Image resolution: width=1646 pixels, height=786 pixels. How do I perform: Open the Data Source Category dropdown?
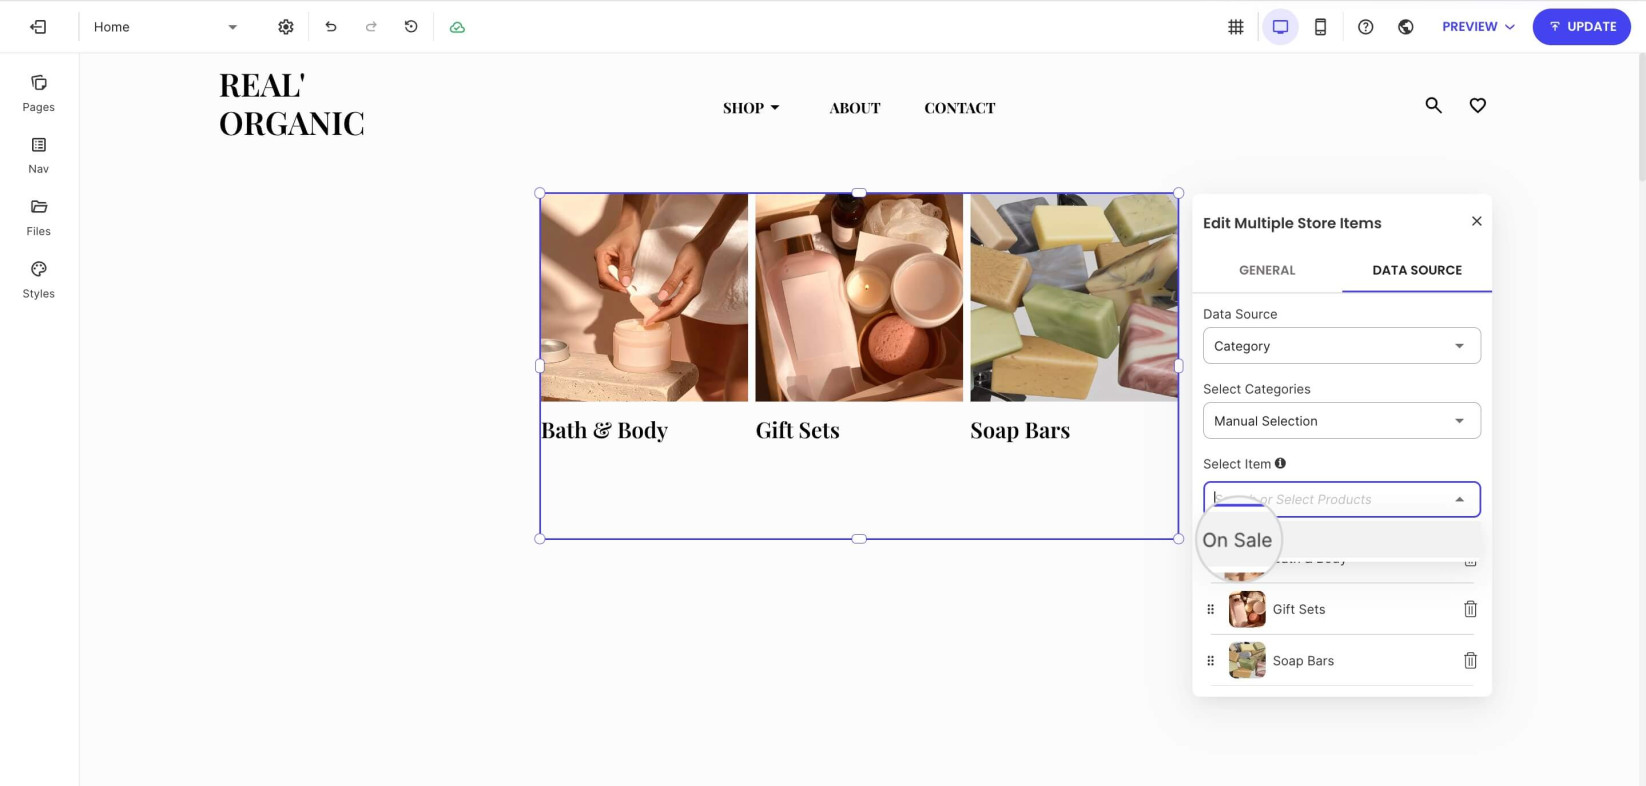click(1341, 346)
